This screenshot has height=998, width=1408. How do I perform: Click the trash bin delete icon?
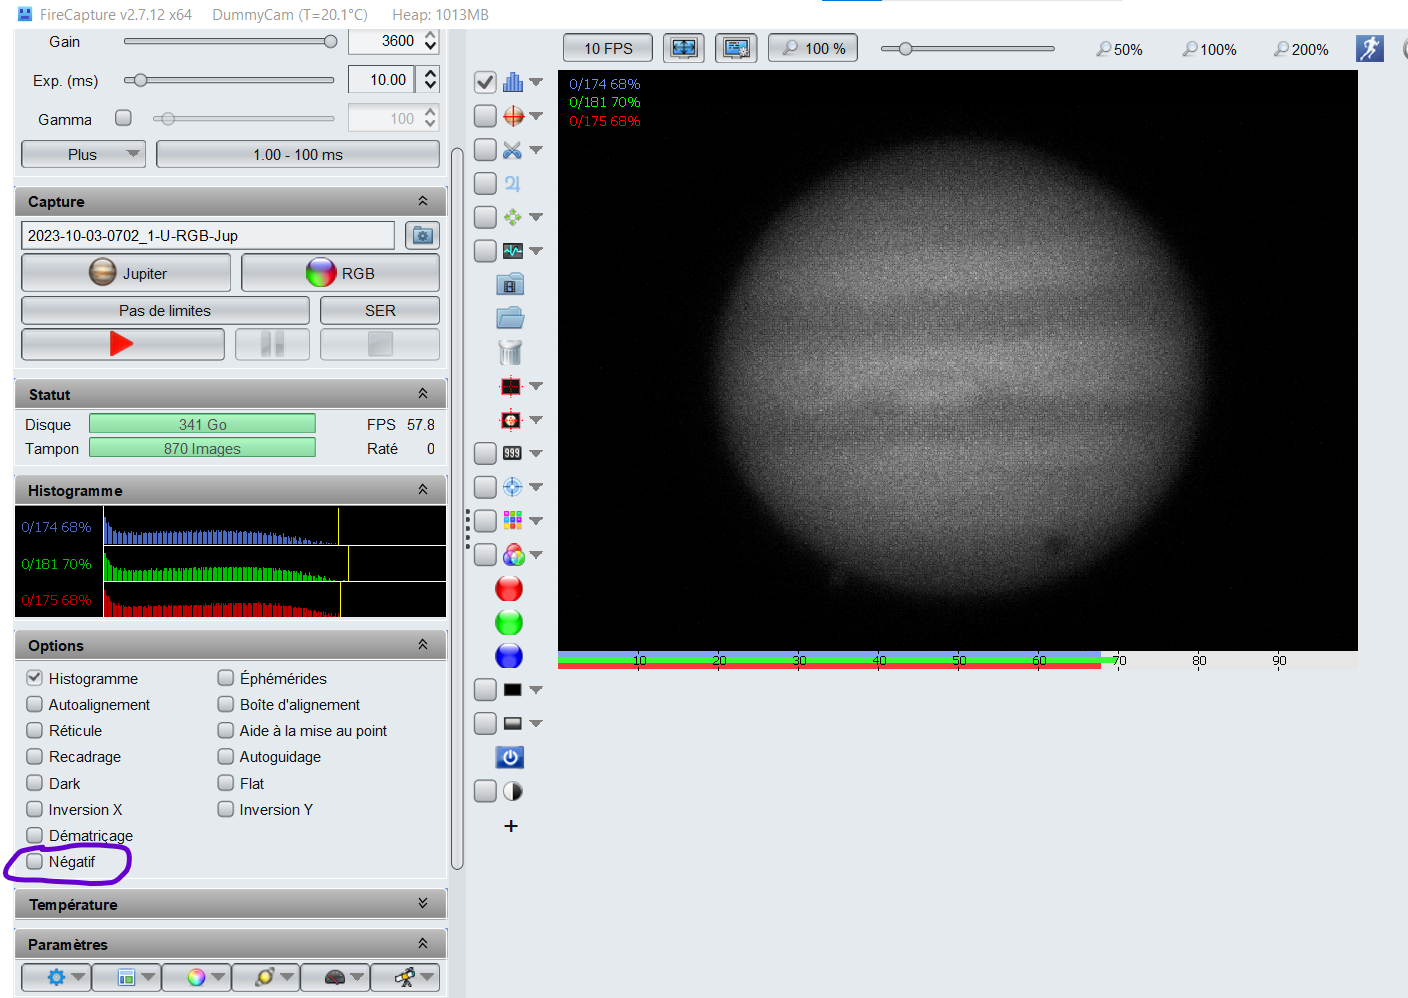pos(510,352)
